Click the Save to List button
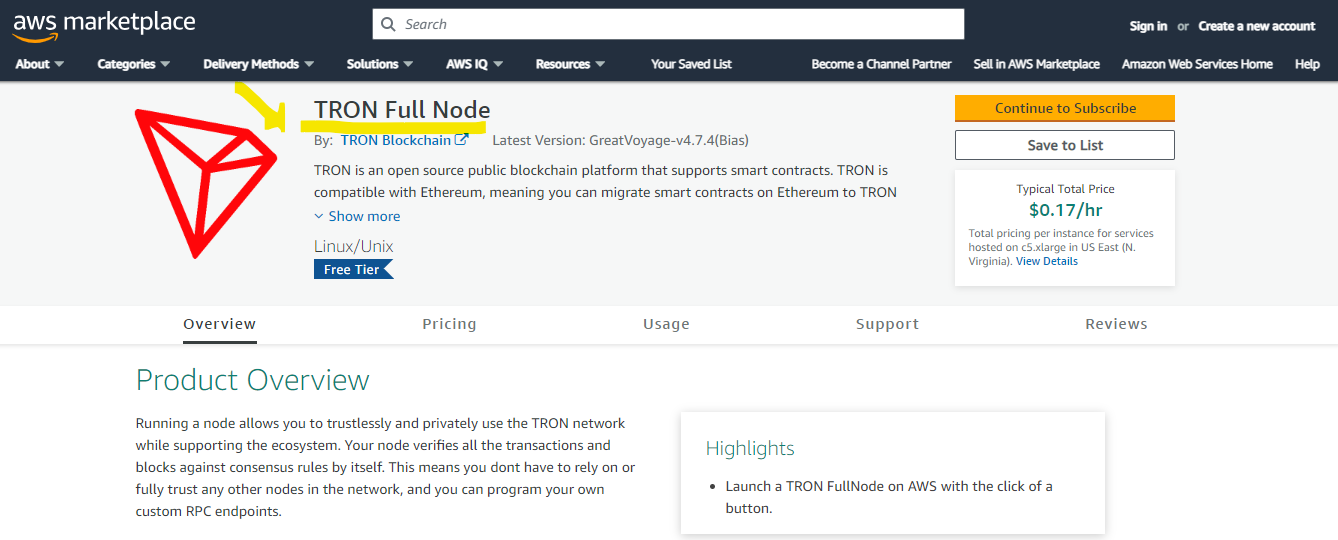The height and width of the screenshot is (540, 1338). (x=1065, y=145)
